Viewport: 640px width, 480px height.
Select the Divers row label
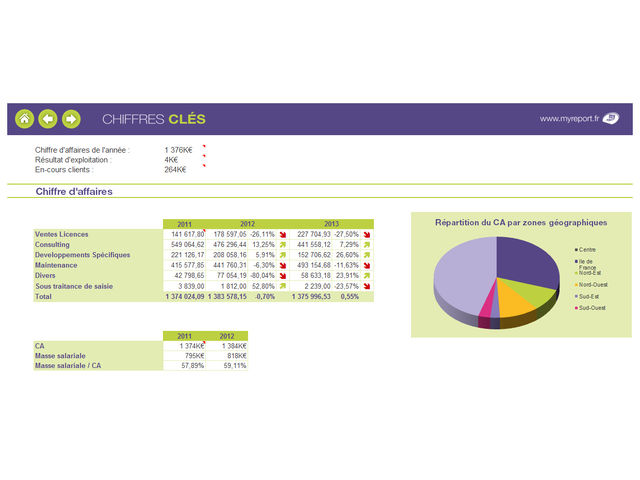[45, 276]
